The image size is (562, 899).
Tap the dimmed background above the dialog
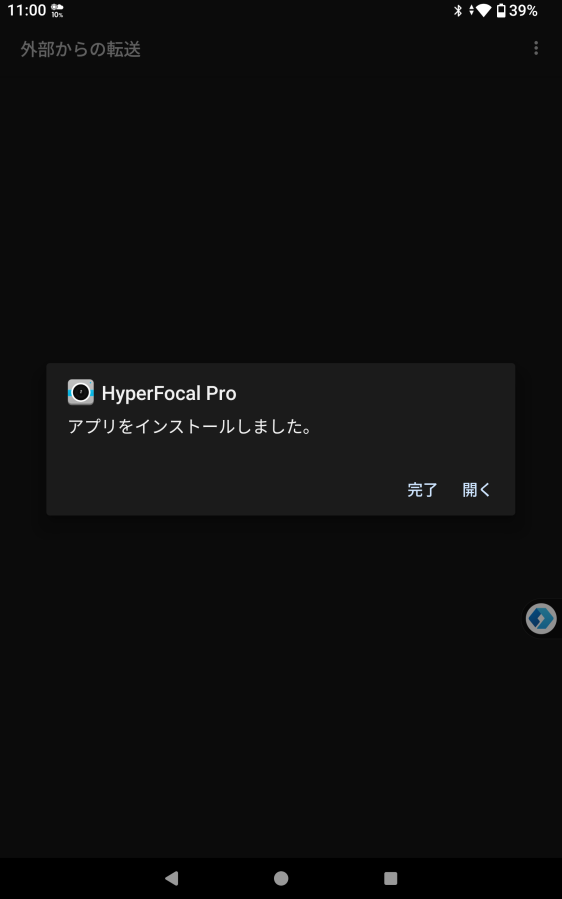pos(281,212)
